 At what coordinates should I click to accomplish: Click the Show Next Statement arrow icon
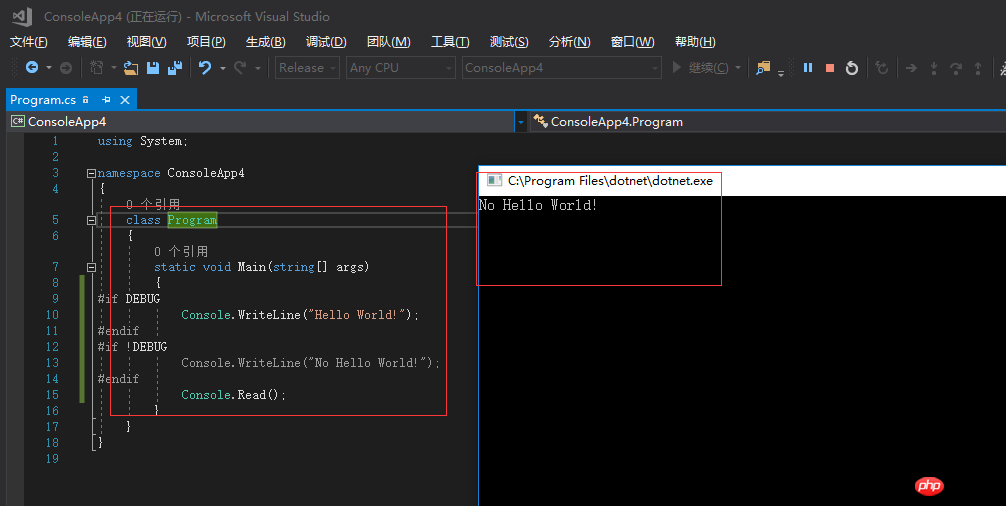tap(911, 67)
